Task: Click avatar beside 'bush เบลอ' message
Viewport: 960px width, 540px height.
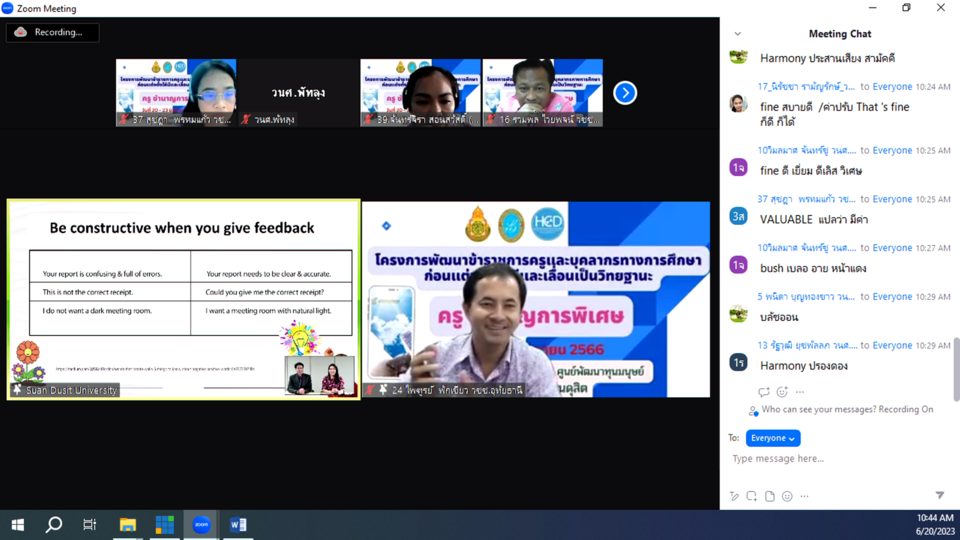Action: (x=738, y=265)
